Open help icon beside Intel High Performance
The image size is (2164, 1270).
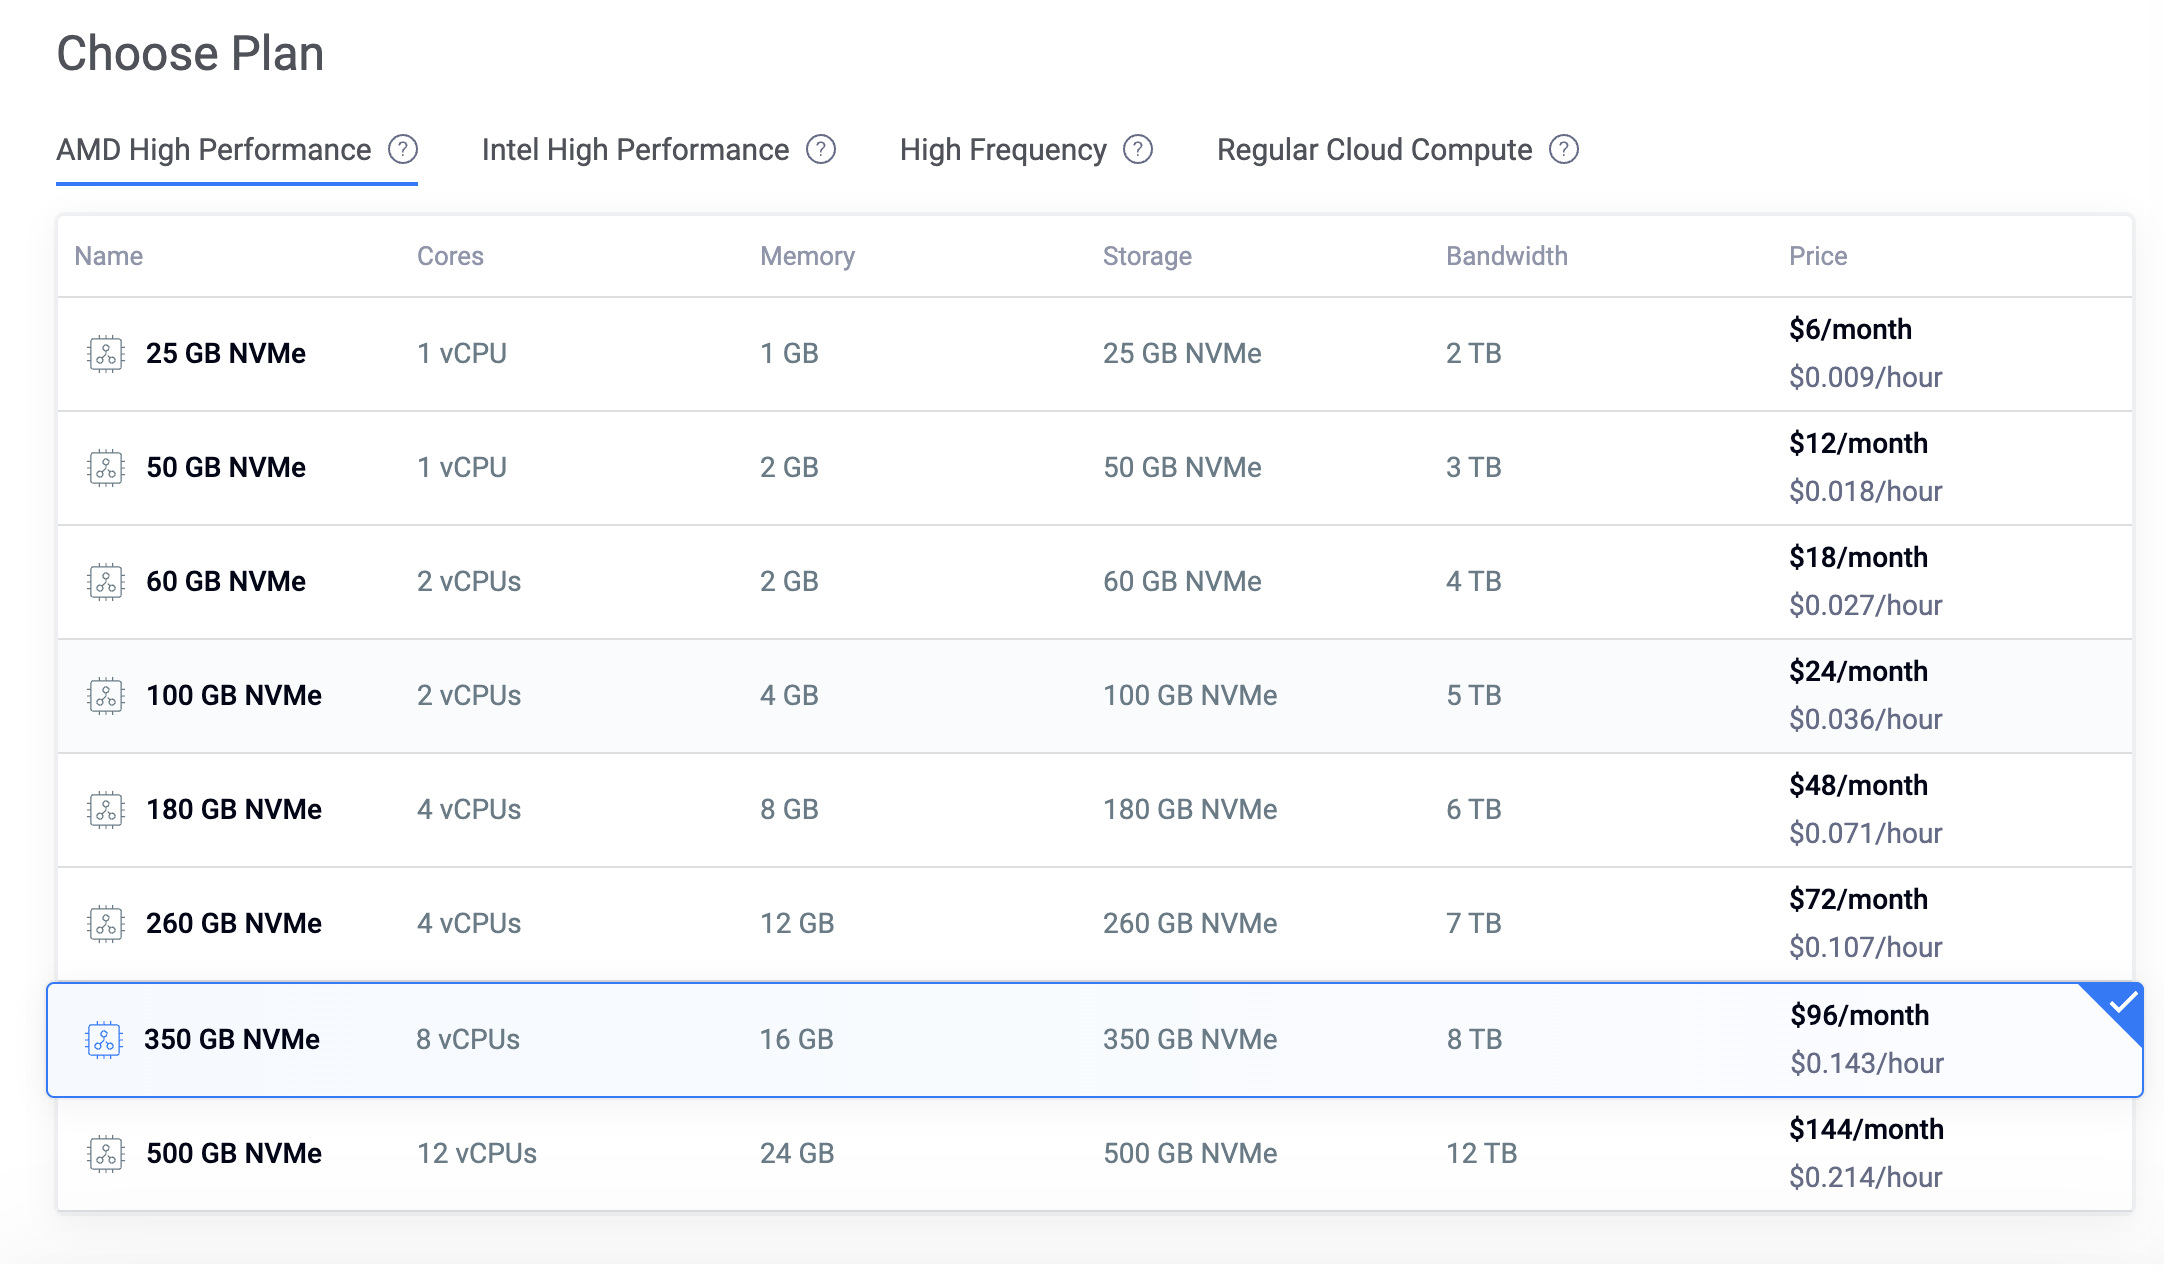821,150
